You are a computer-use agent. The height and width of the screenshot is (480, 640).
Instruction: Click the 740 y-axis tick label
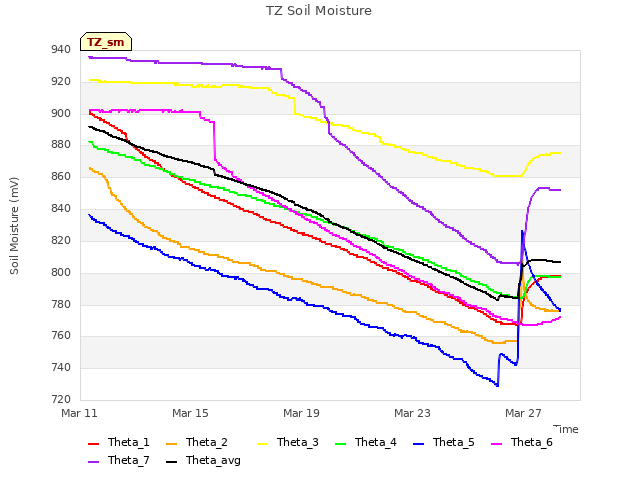point(61,367)
